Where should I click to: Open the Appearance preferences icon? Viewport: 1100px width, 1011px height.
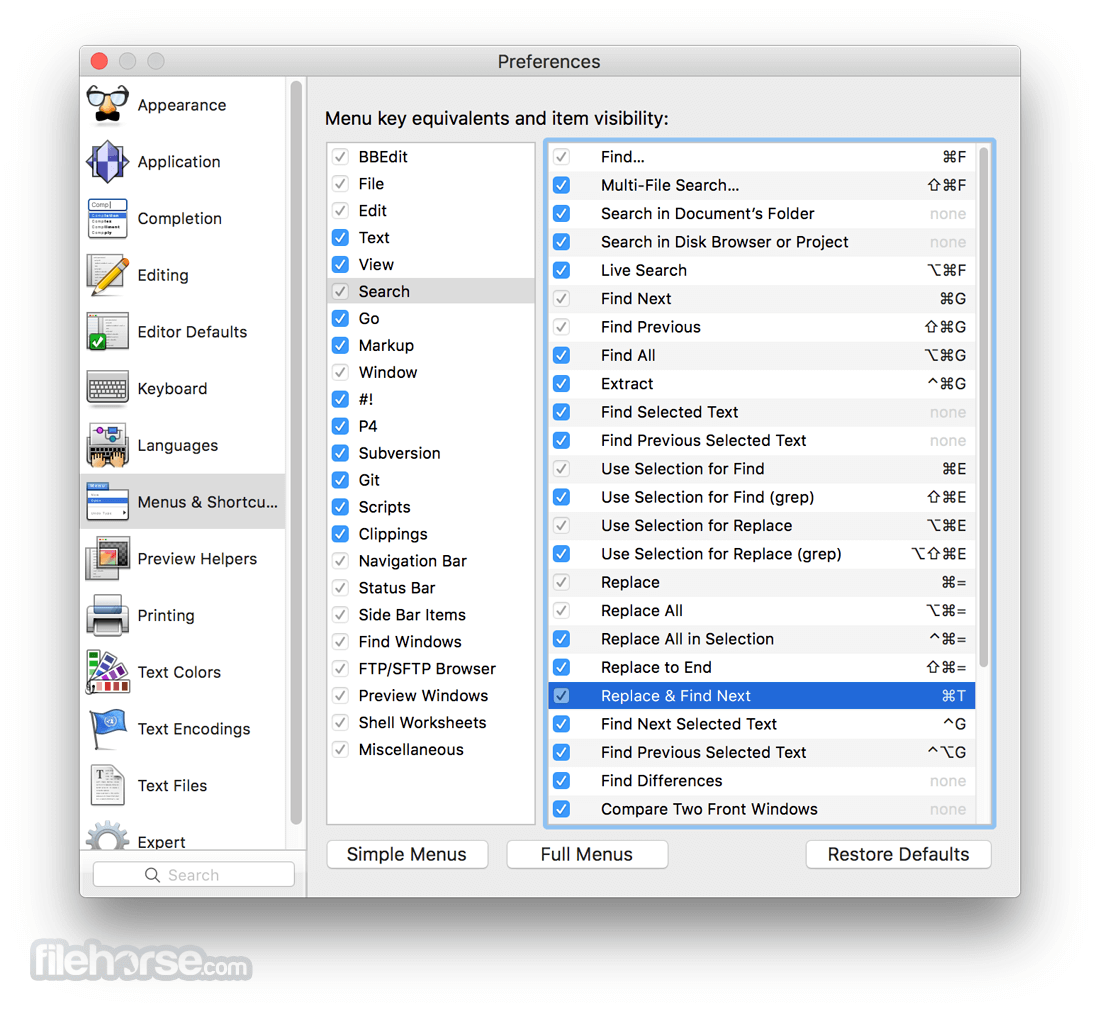(x=107, y=105)
